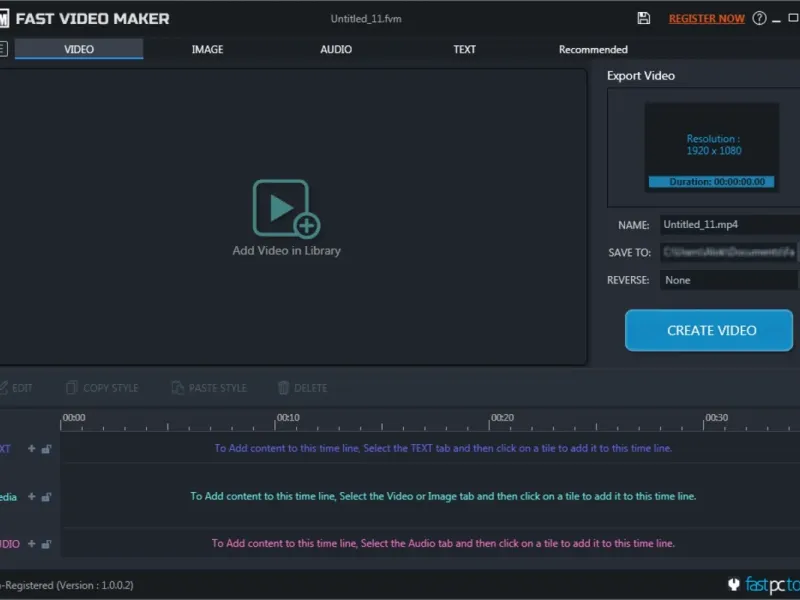Image resolution: width=800 pixels, height=600 pixels.
Task: Click the 00:30 mark on timeline ruler
Action: coord(717,417)
